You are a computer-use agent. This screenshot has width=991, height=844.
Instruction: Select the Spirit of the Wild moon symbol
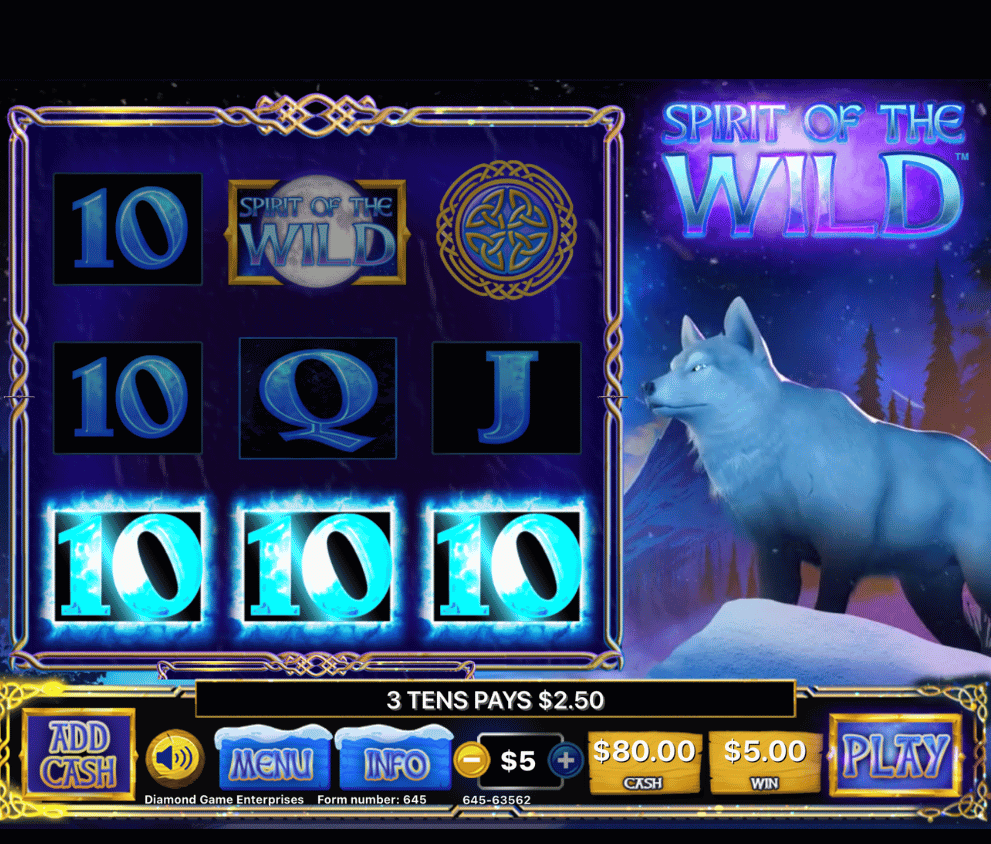317,231
